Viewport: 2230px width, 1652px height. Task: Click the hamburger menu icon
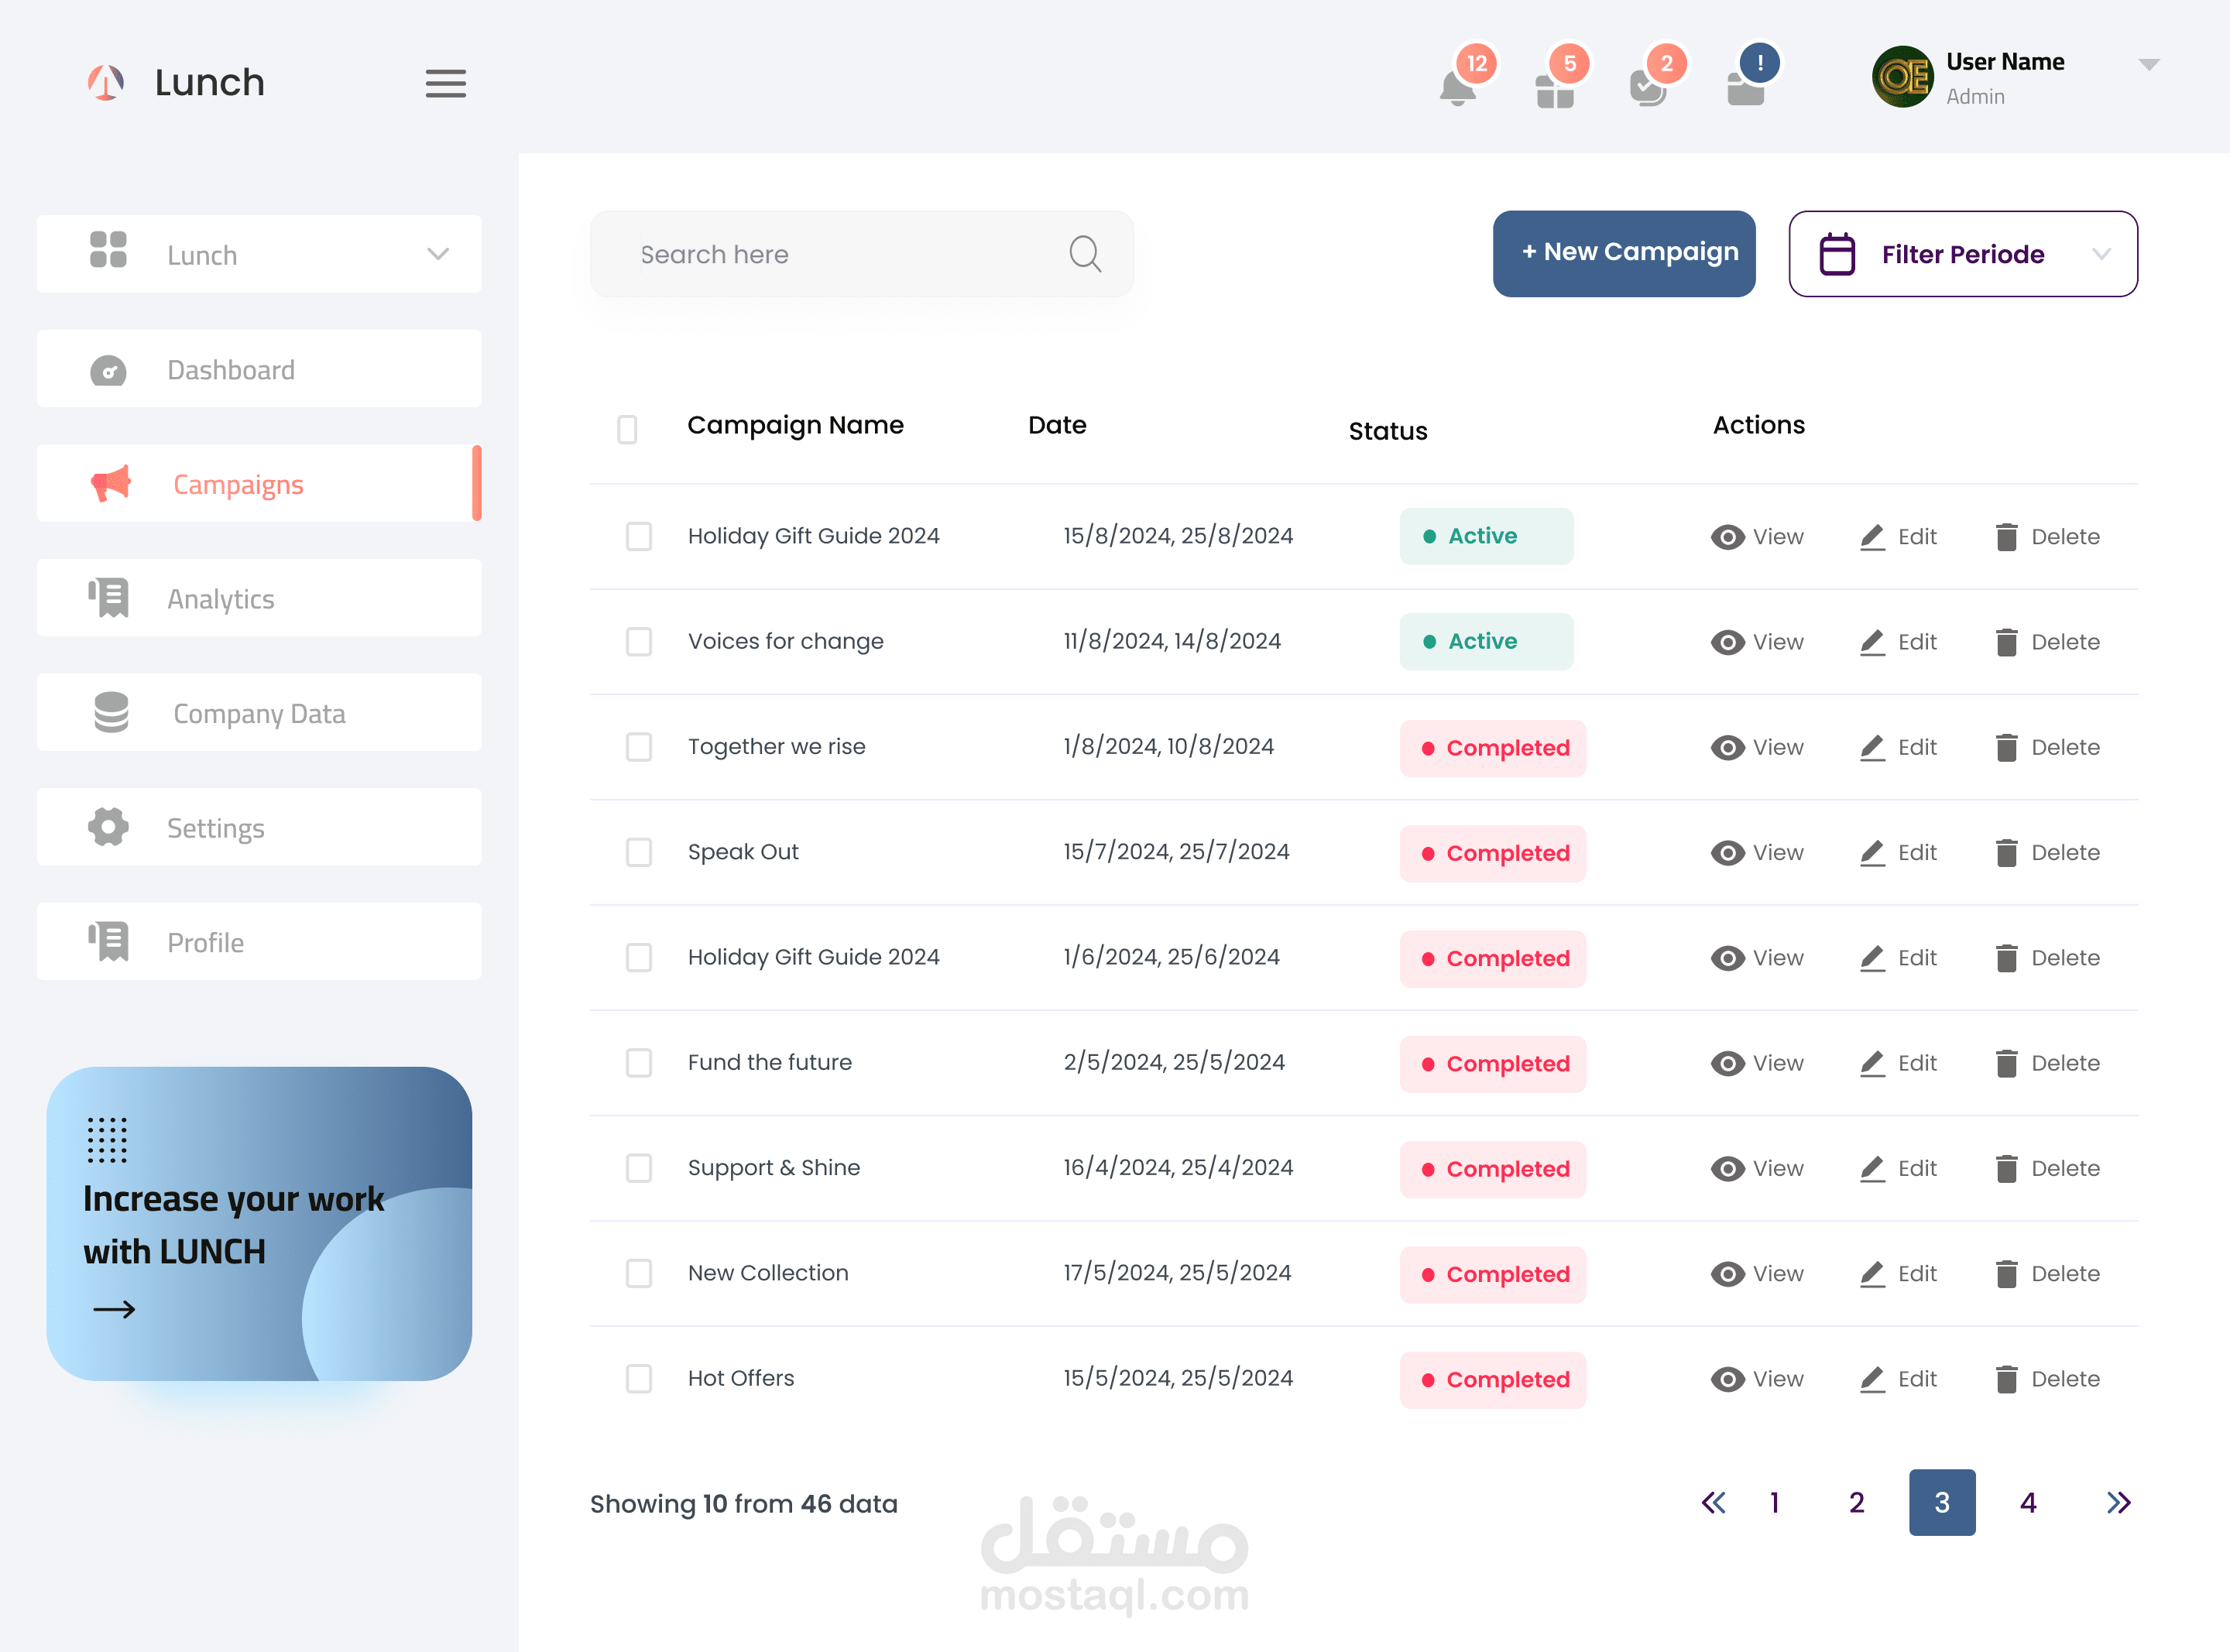click(445, 83)
